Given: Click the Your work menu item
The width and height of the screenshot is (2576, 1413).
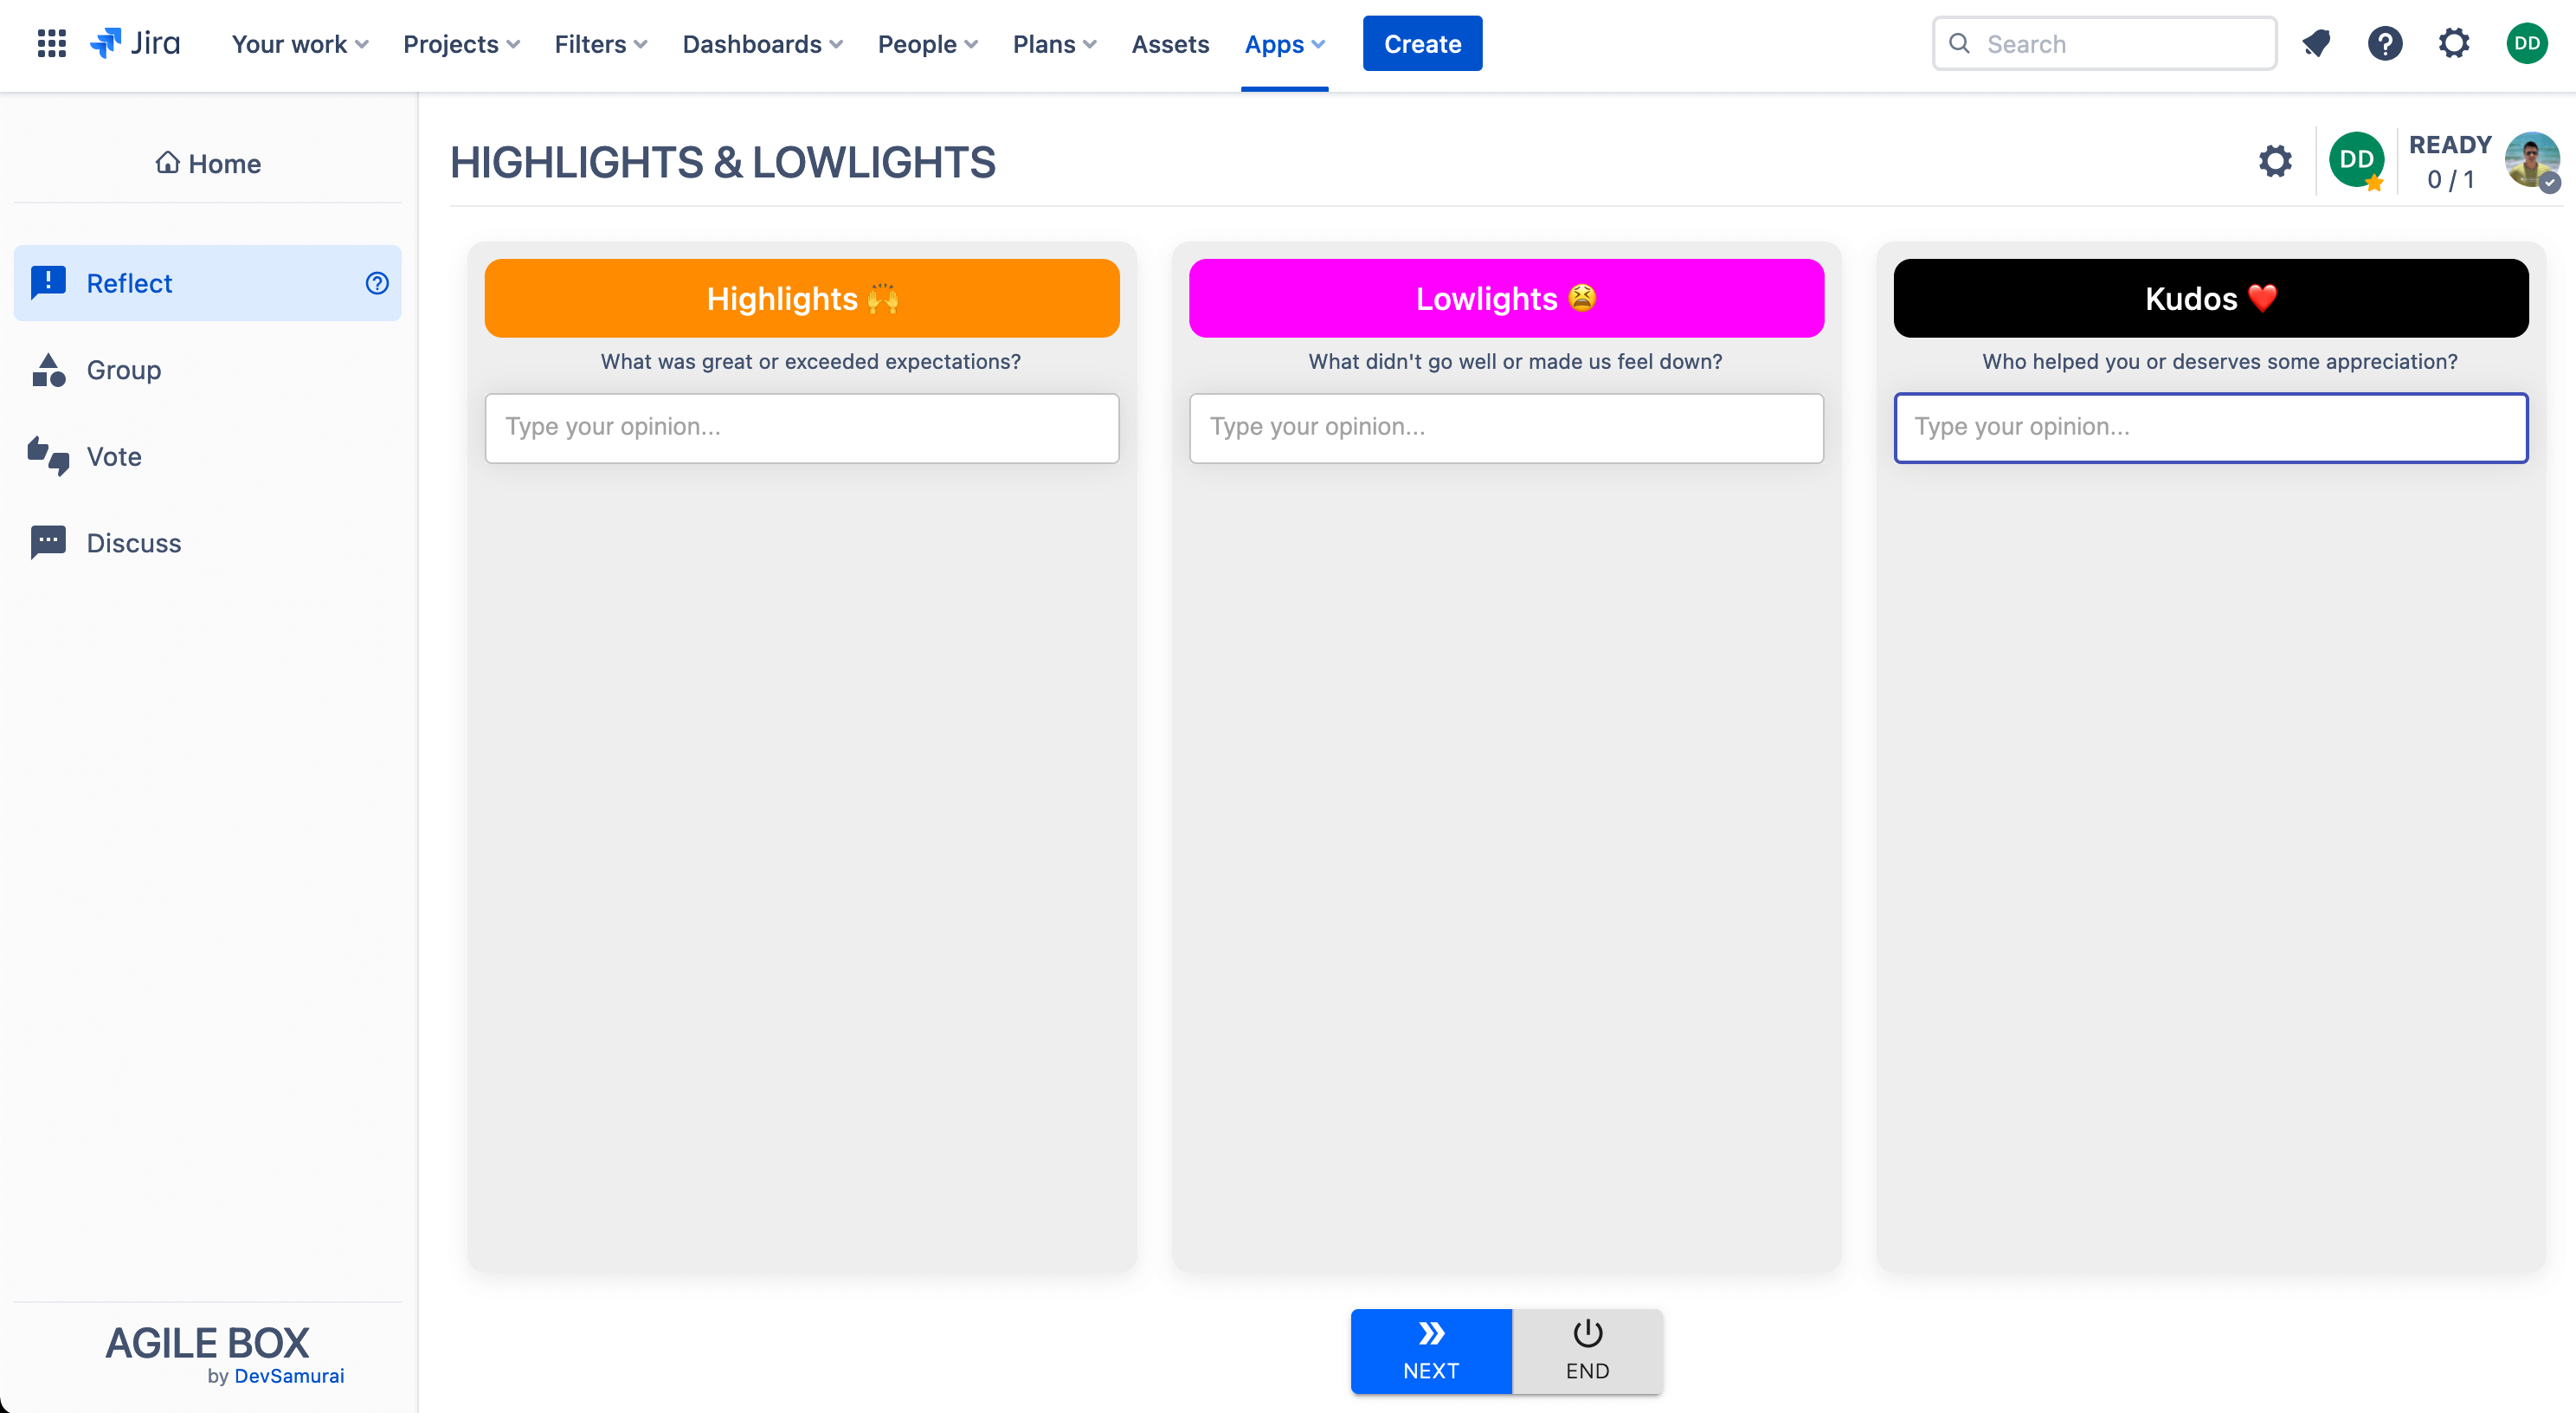Looking at the screenshot, I should [x=299, y=43].
